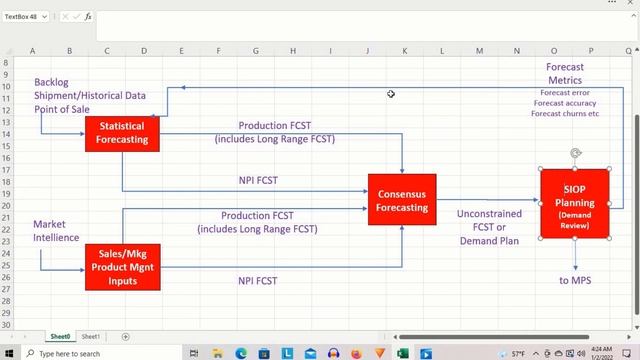Click the 'Shipment/Historical Data' text
Image resolution: width=640 pixels, height=360 pixels.
click(x=90, y=96)
